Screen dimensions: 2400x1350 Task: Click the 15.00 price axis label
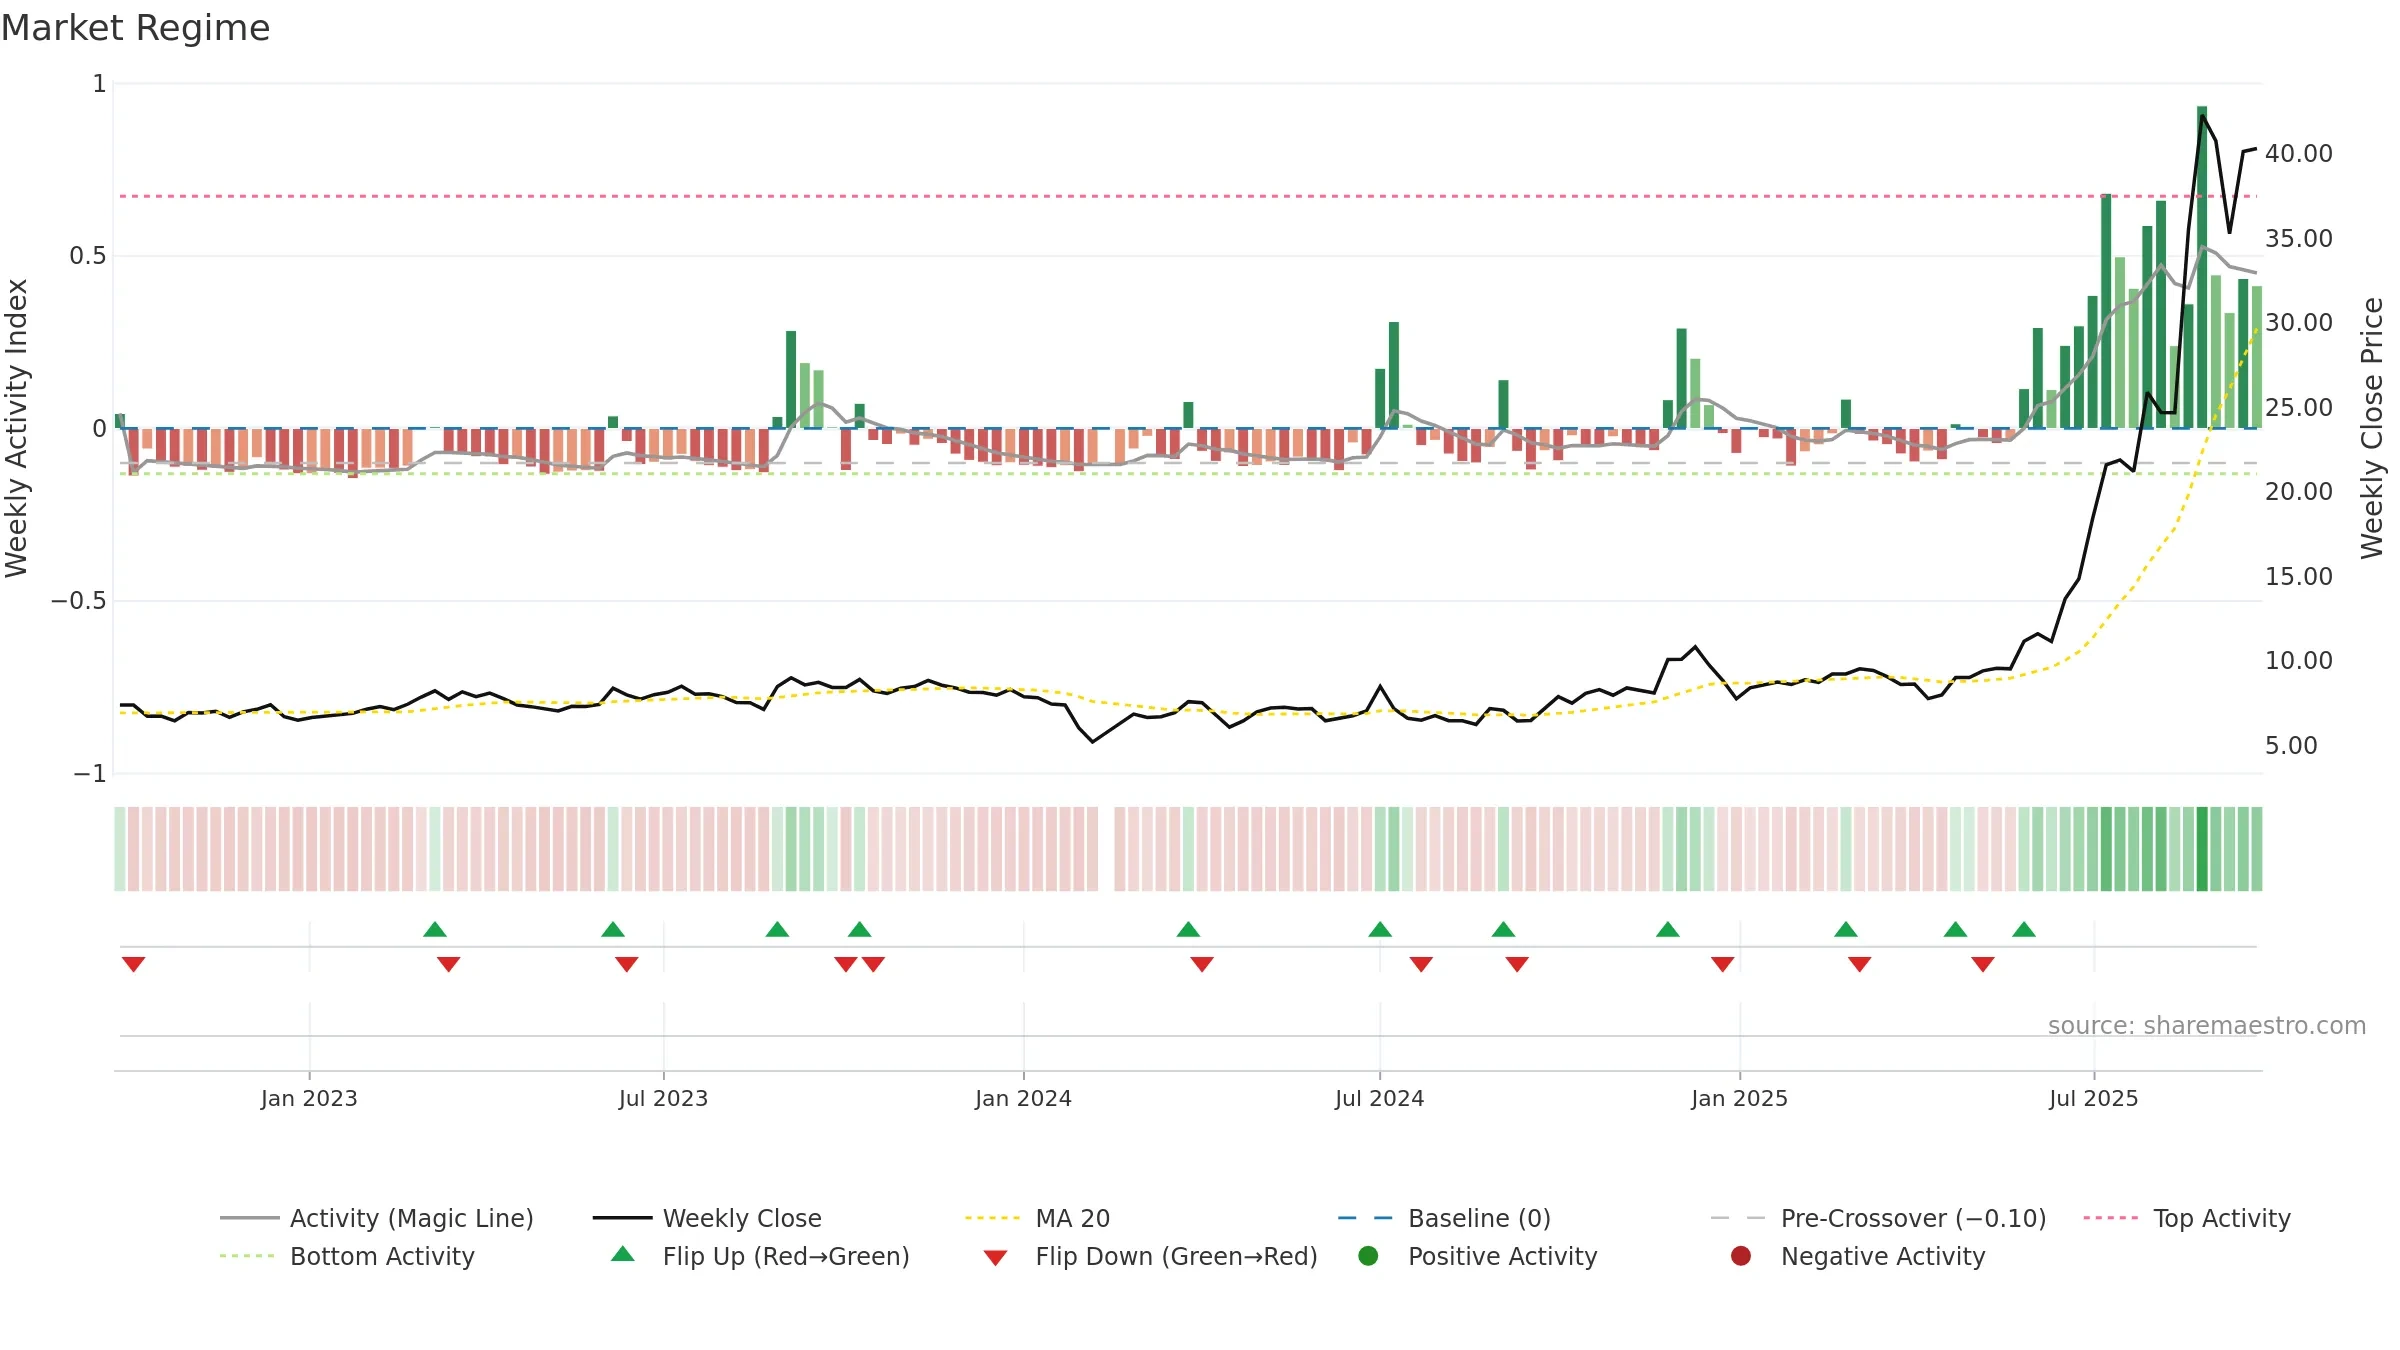[x=2298, y=576]
